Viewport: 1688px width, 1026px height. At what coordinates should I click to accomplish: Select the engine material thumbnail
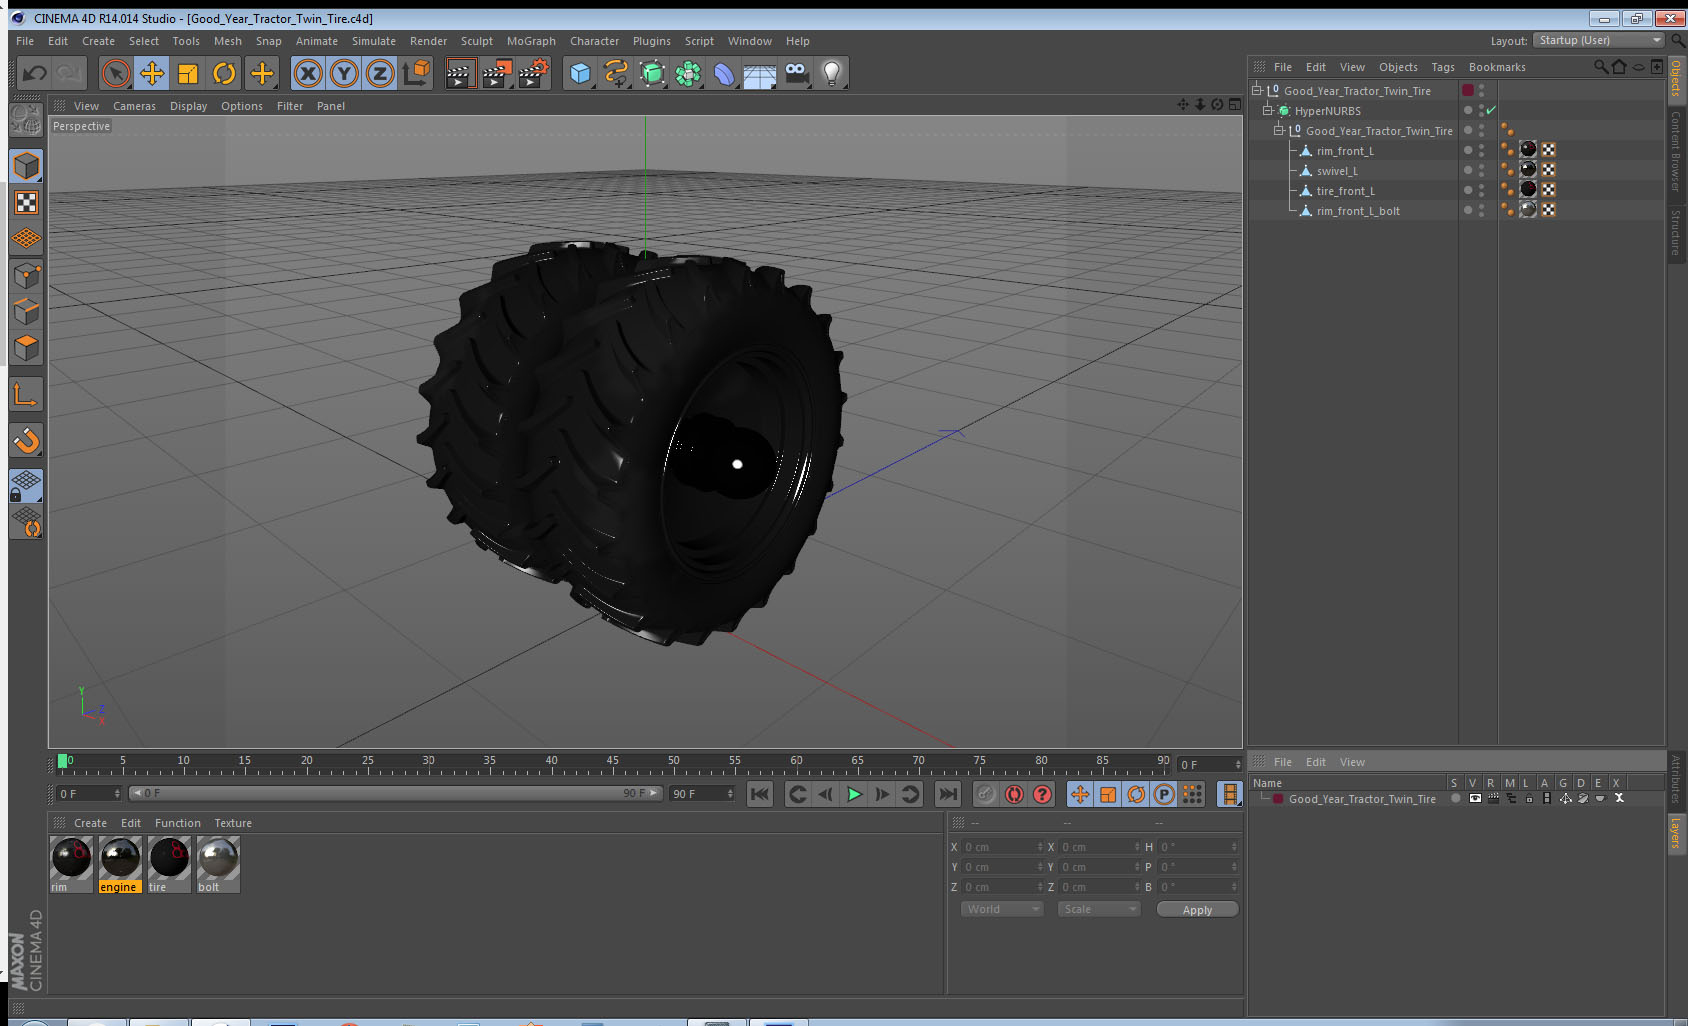[x=120, y=857]
